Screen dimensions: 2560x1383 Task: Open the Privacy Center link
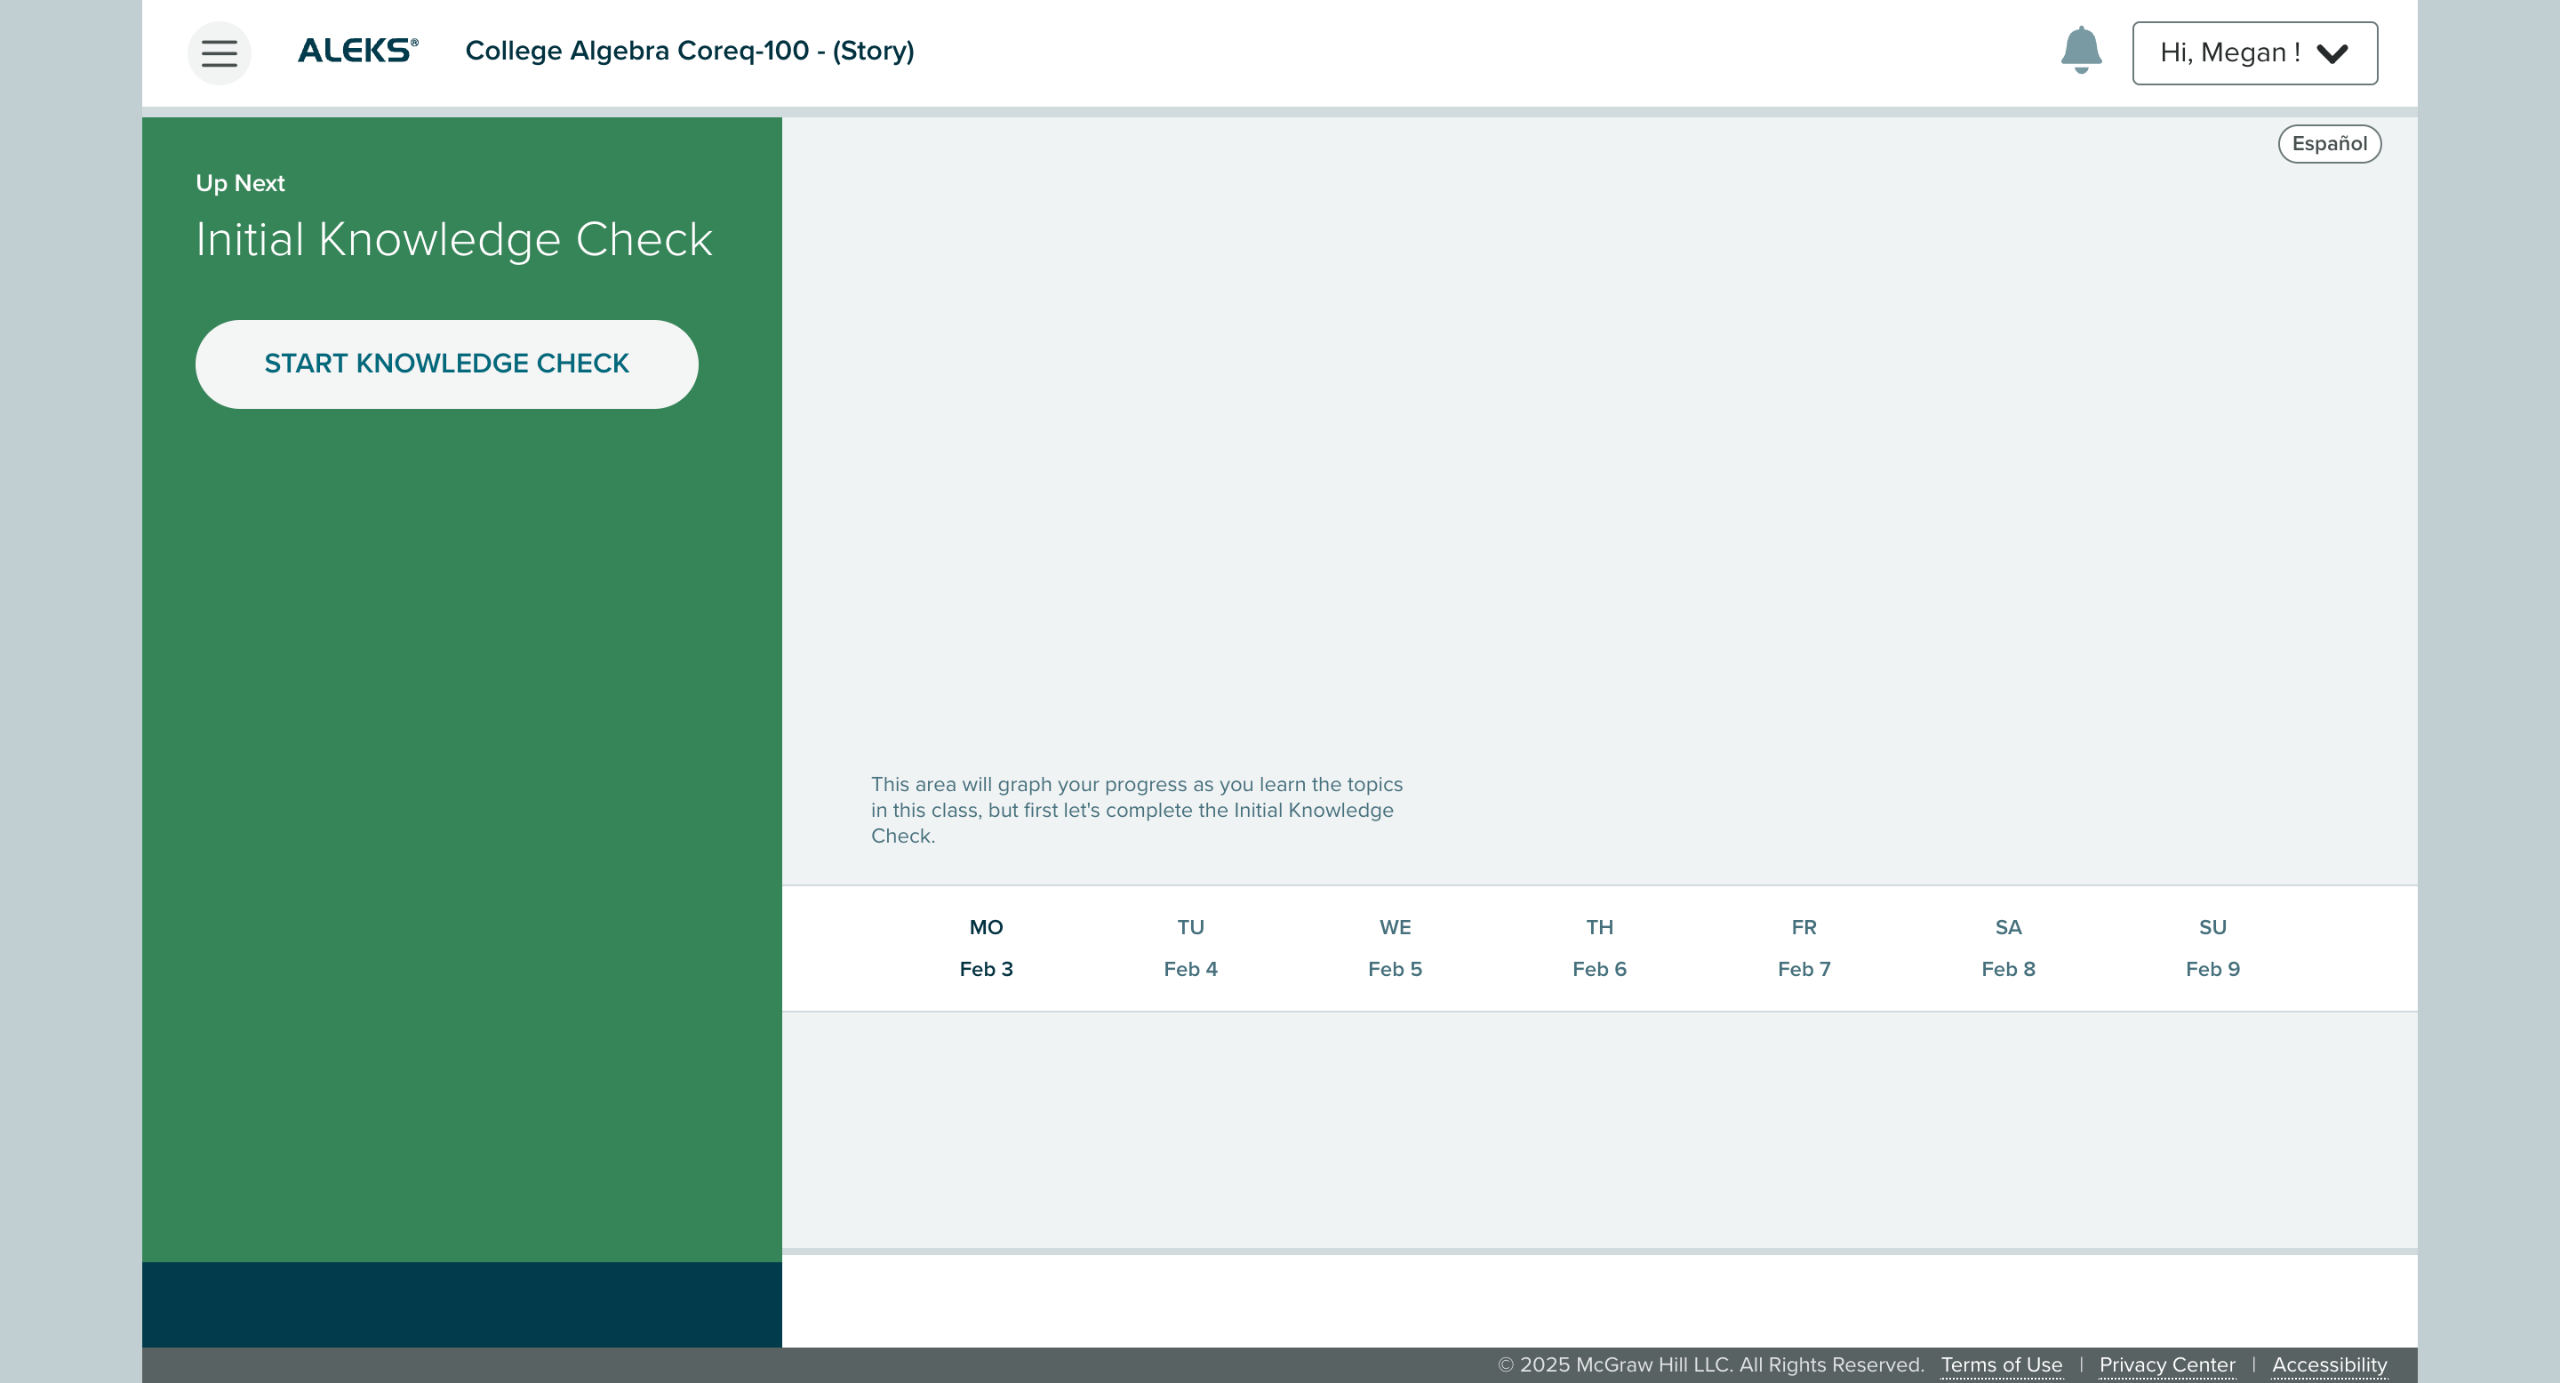click(x=2166, y=1365)
